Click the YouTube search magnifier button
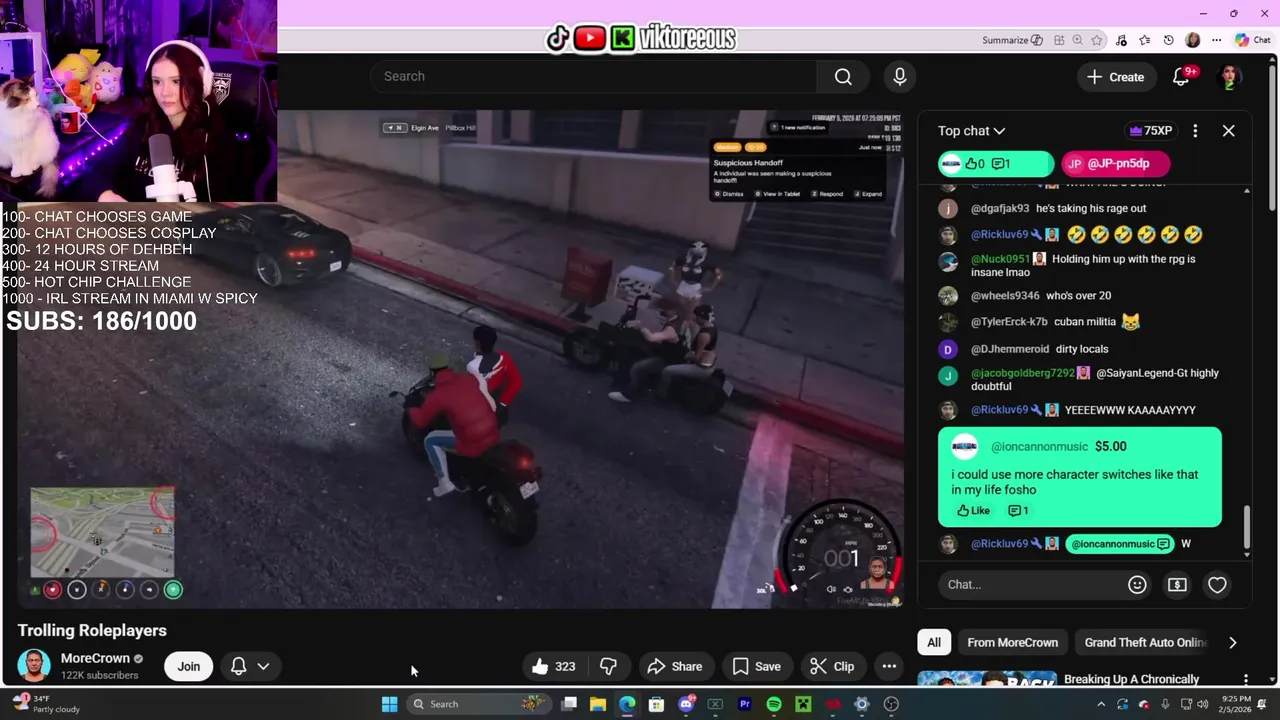The image size is (1280, 720). point(843,77)
